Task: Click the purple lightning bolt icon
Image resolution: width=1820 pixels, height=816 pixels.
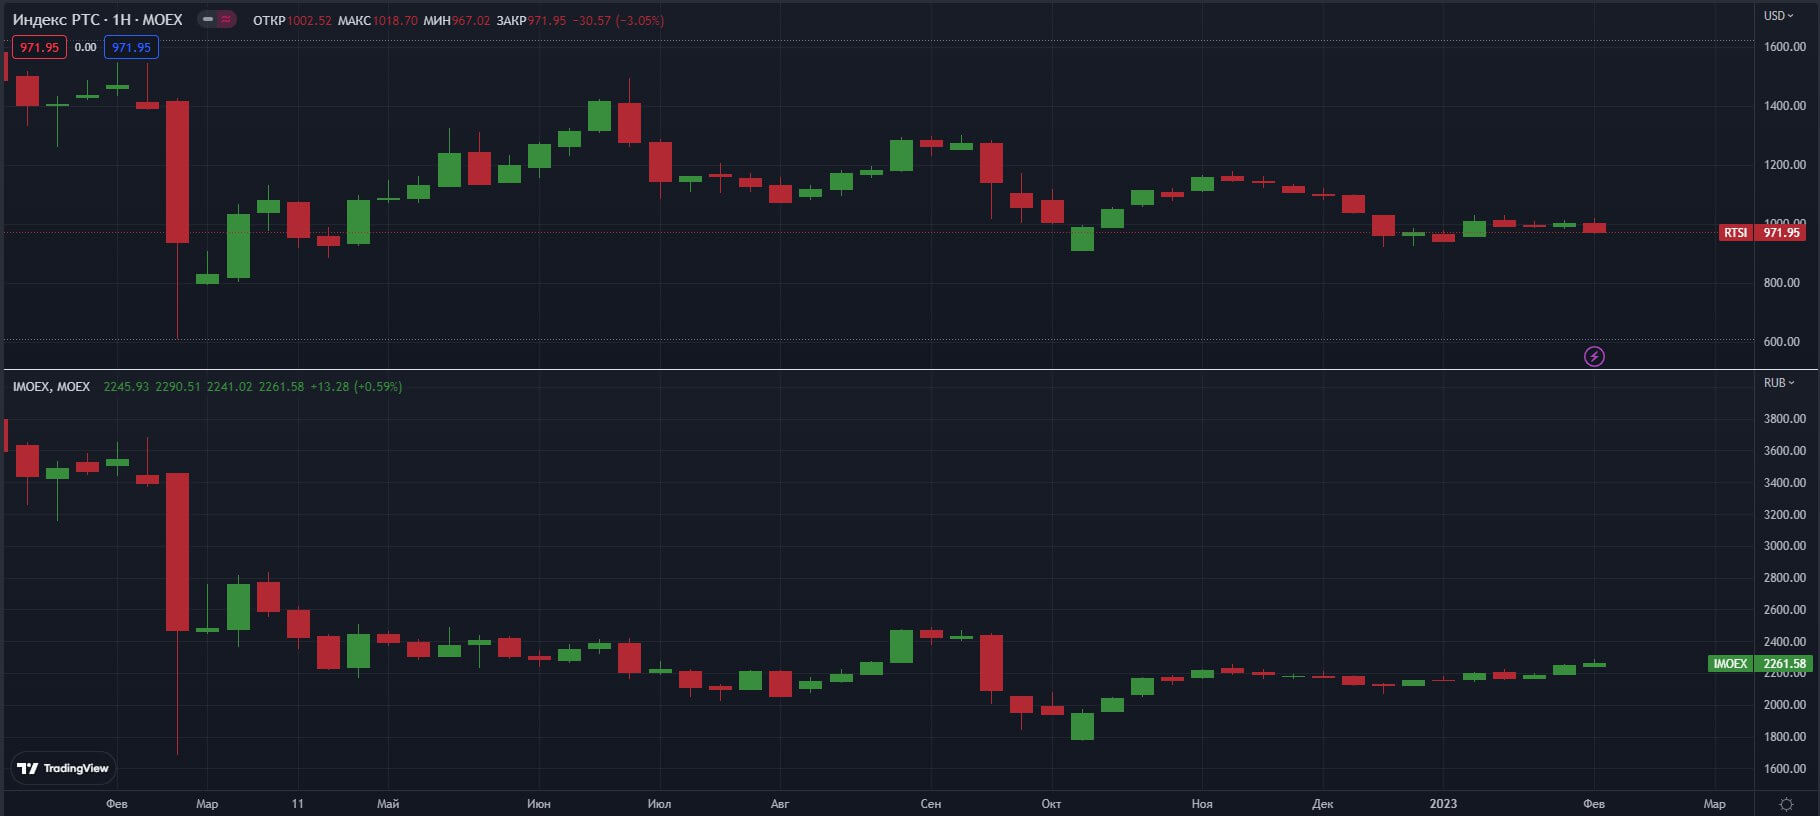Action: click(1594, 356)
